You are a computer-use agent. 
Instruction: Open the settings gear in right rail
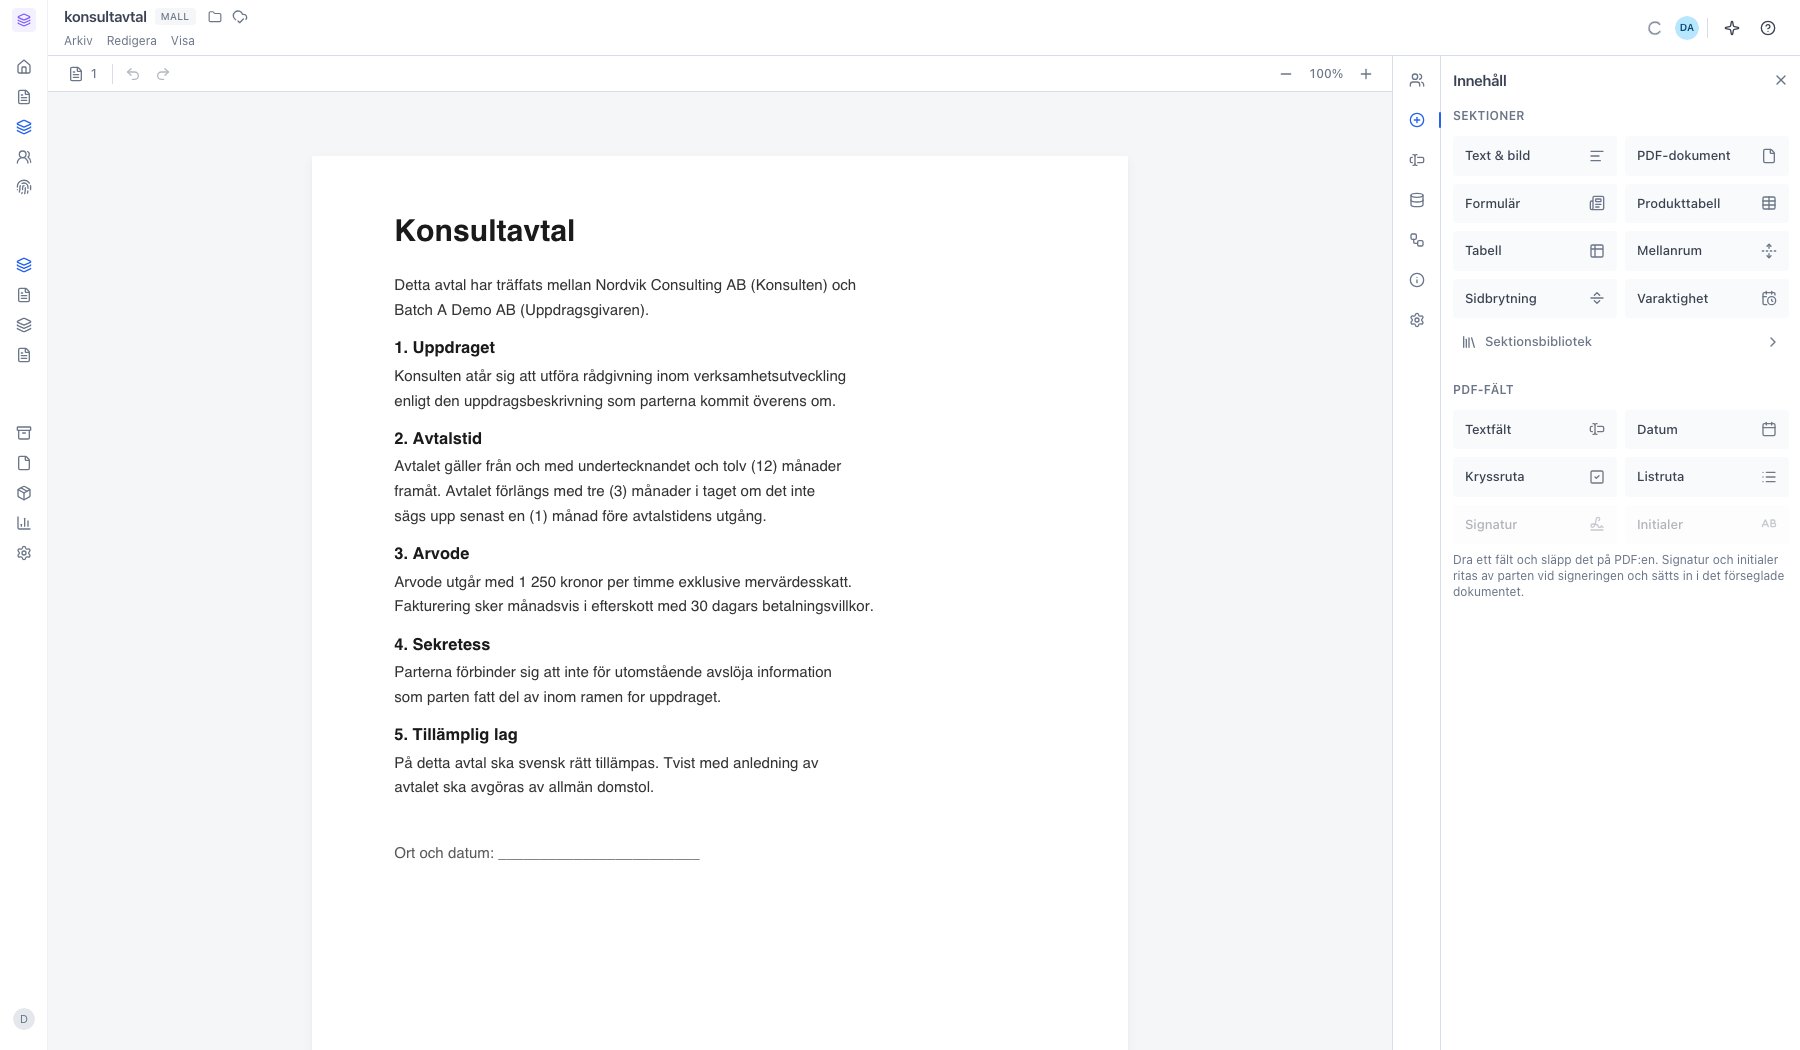(x=1416, y=320)
